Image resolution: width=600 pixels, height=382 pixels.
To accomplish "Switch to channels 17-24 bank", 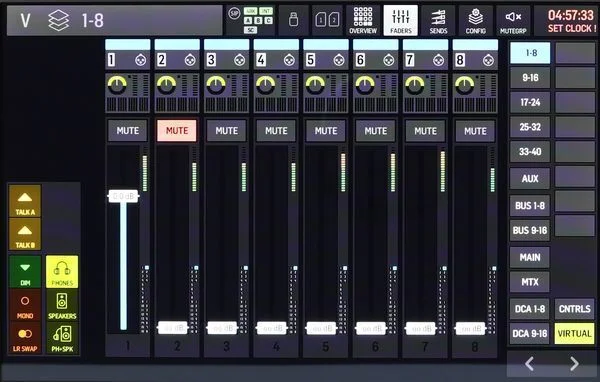I will pyautogui.click(x=530, y=102).
